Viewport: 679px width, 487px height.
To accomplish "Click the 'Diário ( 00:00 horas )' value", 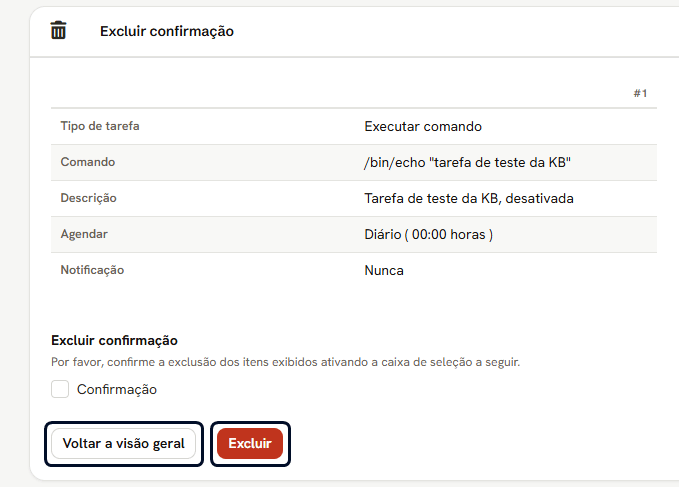I will 429,234.
